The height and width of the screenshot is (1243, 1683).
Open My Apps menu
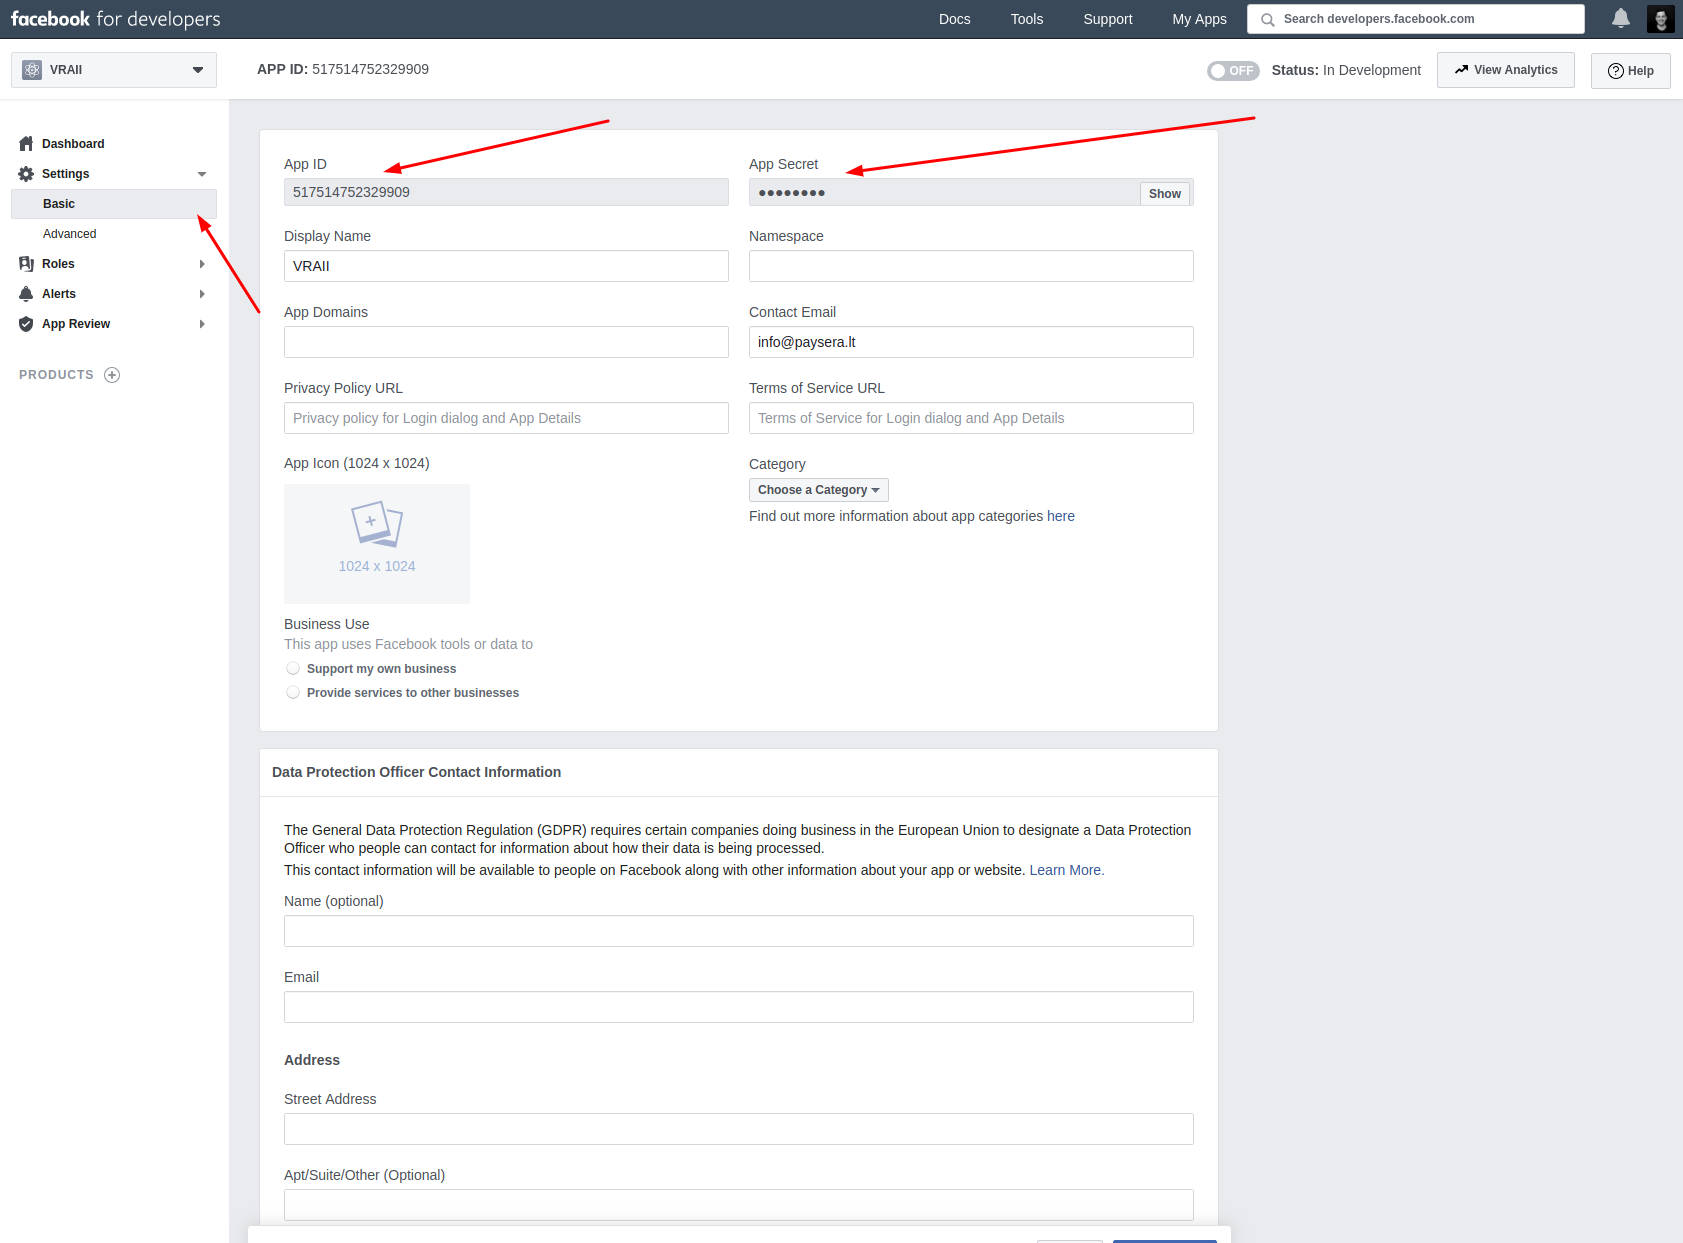coord(1200,19)
